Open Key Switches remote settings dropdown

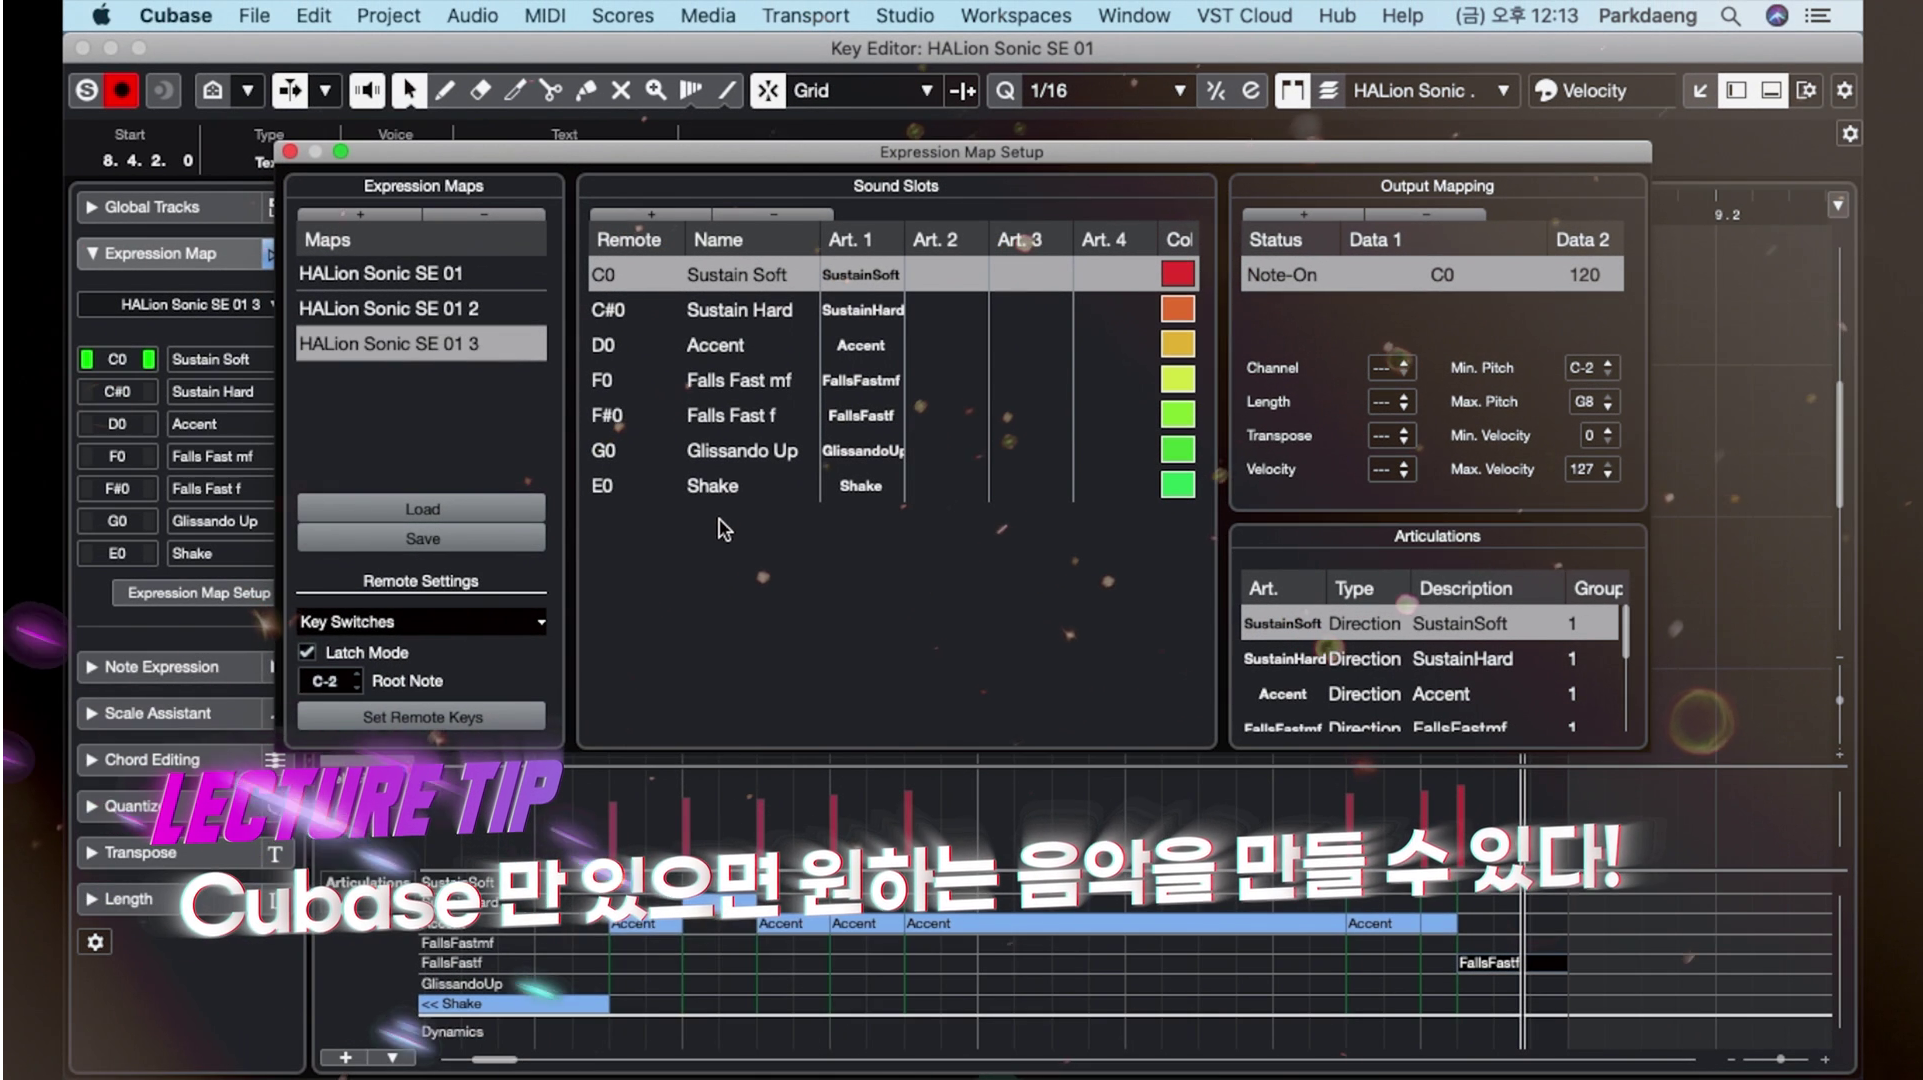[421, 622]
